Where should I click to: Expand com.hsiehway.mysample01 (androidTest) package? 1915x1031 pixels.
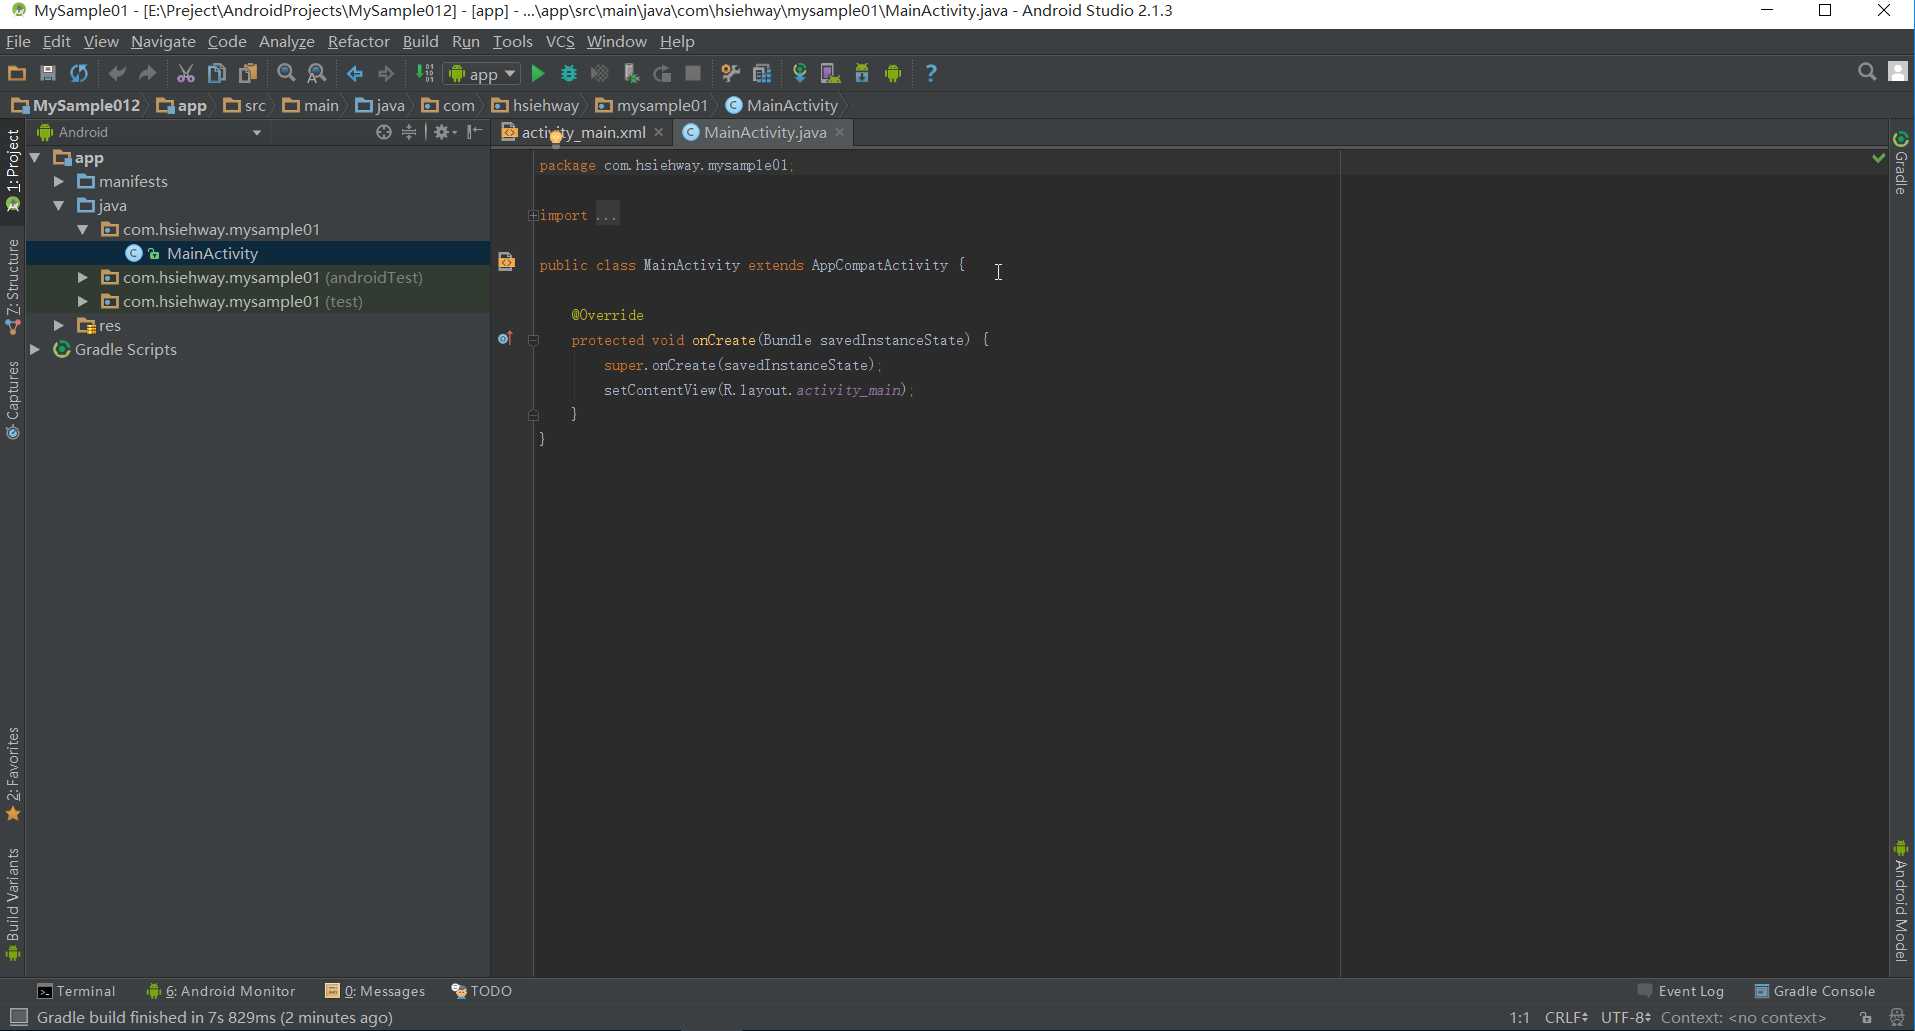(x=83, y=278)
